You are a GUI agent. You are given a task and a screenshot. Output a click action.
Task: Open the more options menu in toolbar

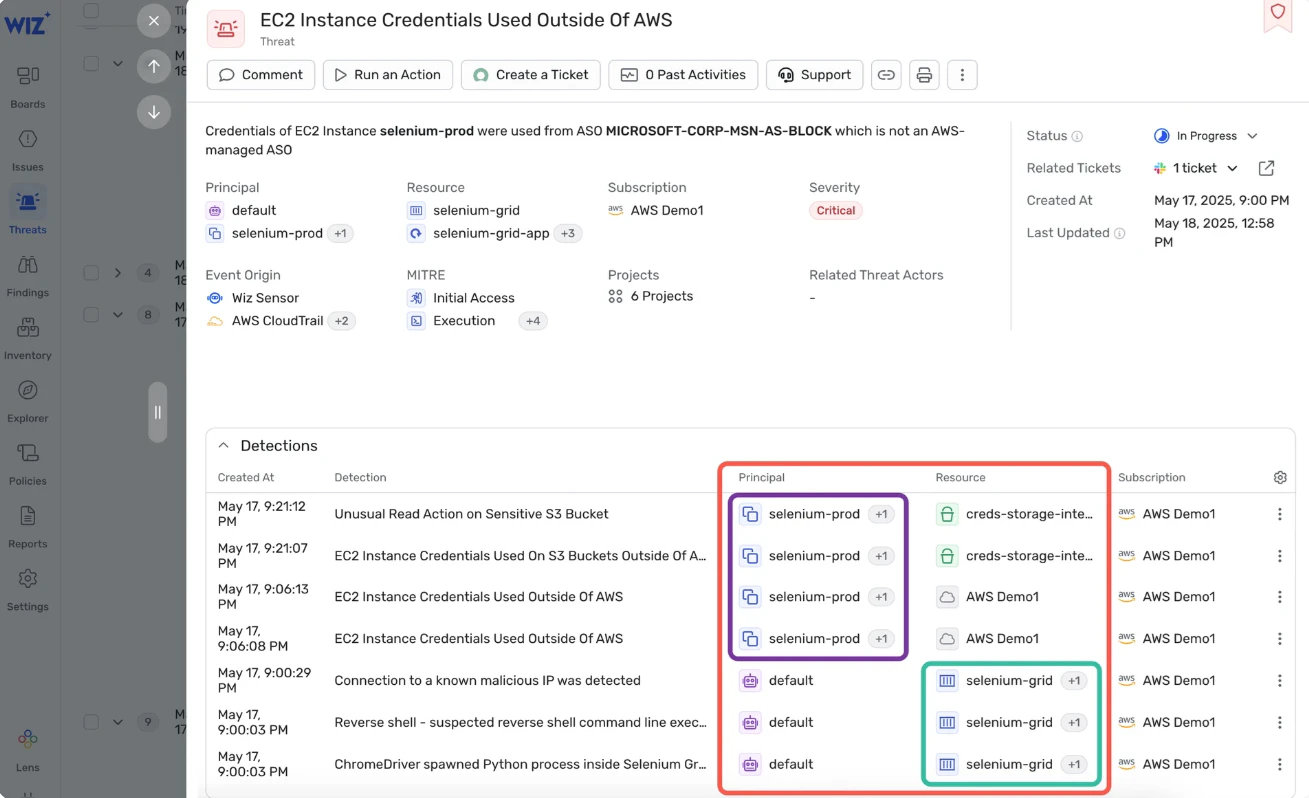pyautogui.click(x=962, y=75)
